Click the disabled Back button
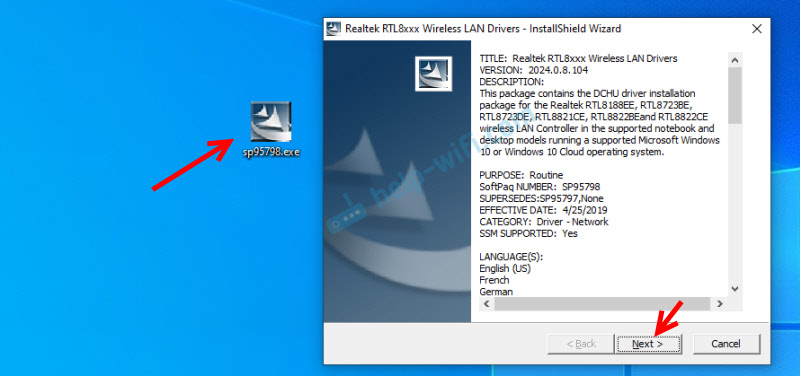 (x=581, y=344)
